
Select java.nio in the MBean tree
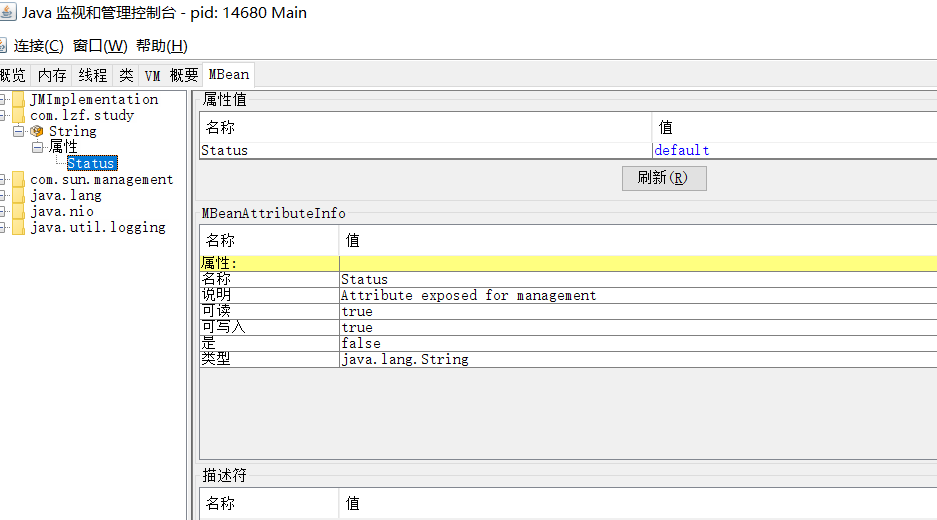62,212
